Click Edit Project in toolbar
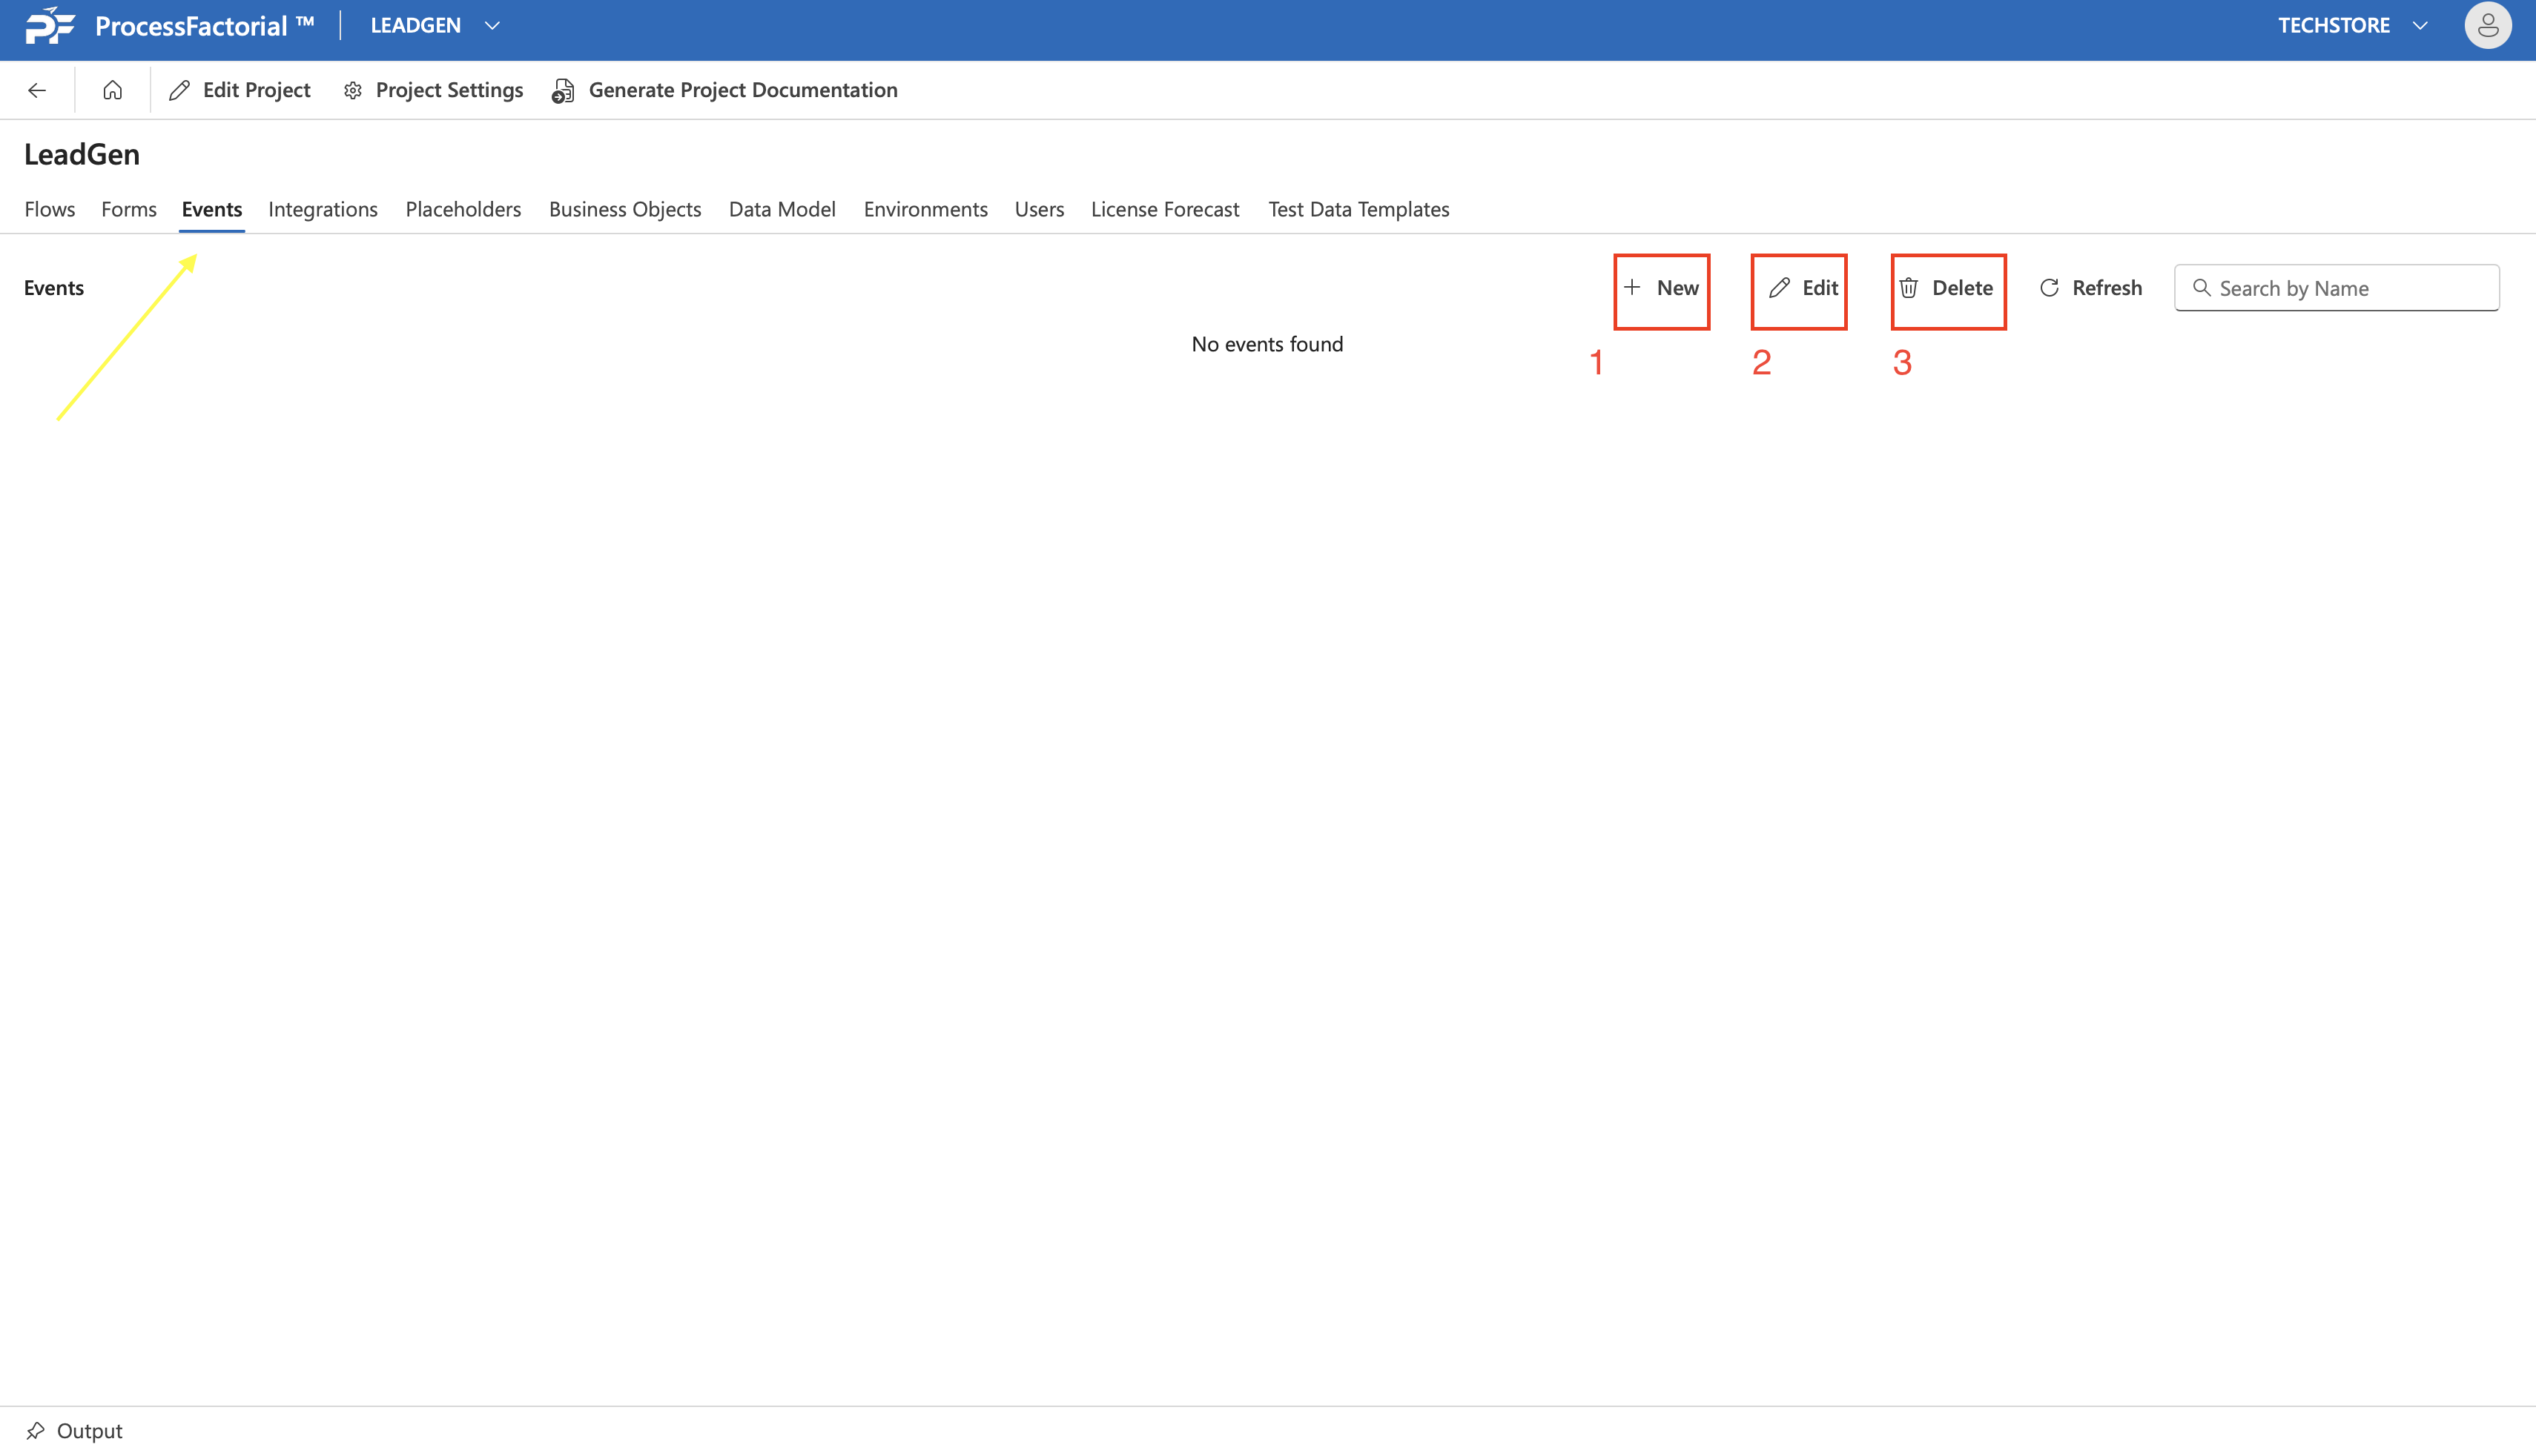This screenshot has width=2536, height=1456. (240, 90)
